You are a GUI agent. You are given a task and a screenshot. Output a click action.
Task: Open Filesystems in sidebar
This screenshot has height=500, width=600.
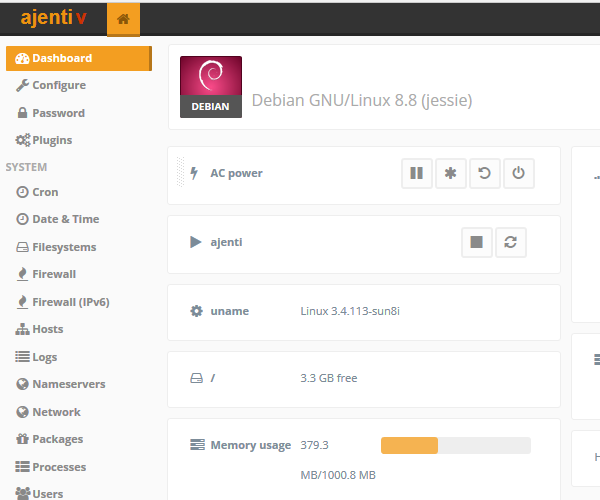[56, 247]
